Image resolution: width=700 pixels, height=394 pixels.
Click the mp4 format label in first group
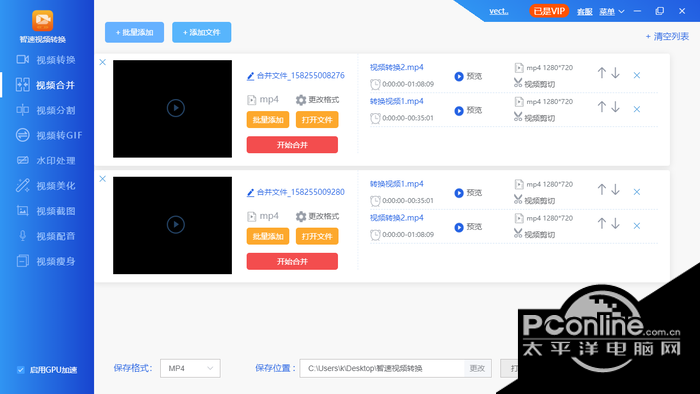(x=263, y=100)
